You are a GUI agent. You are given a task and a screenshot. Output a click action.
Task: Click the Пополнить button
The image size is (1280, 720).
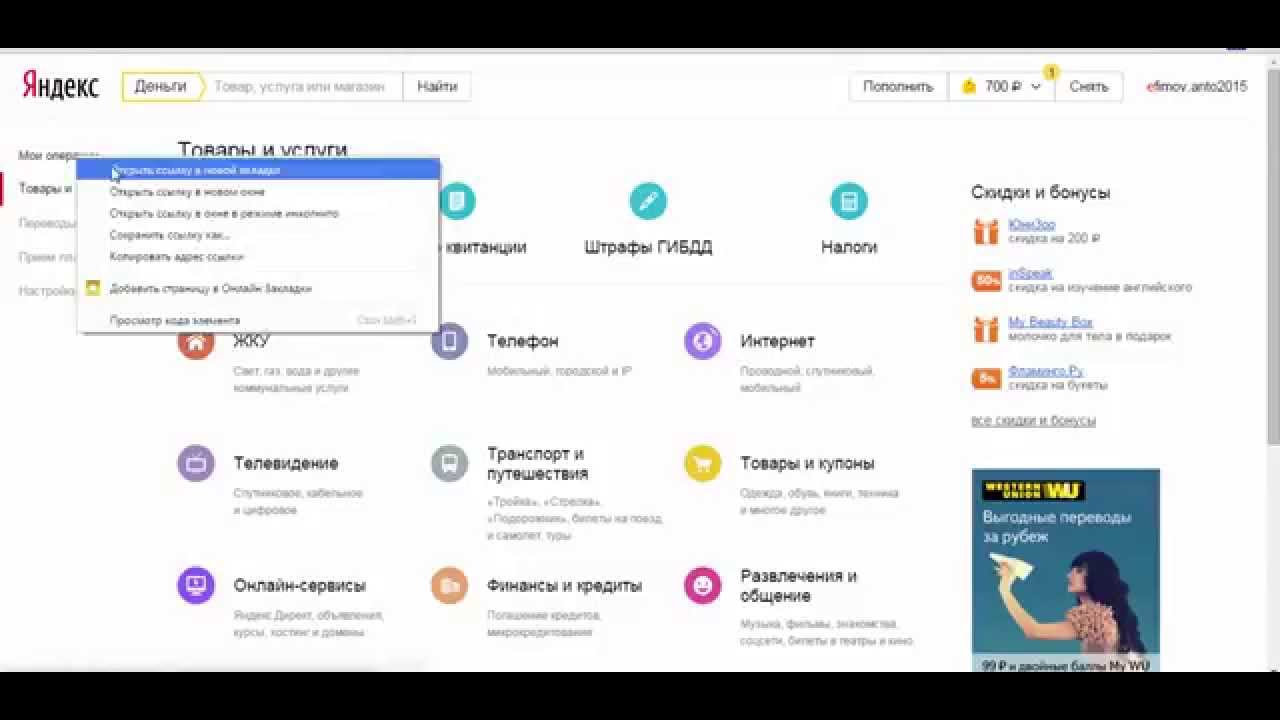tap(898, 87)
